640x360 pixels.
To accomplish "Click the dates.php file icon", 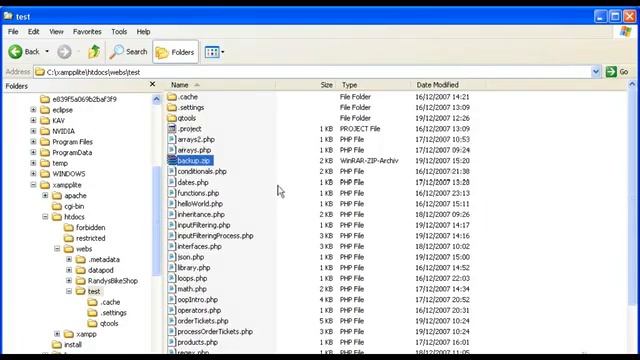I will click(x=172, y=182).
